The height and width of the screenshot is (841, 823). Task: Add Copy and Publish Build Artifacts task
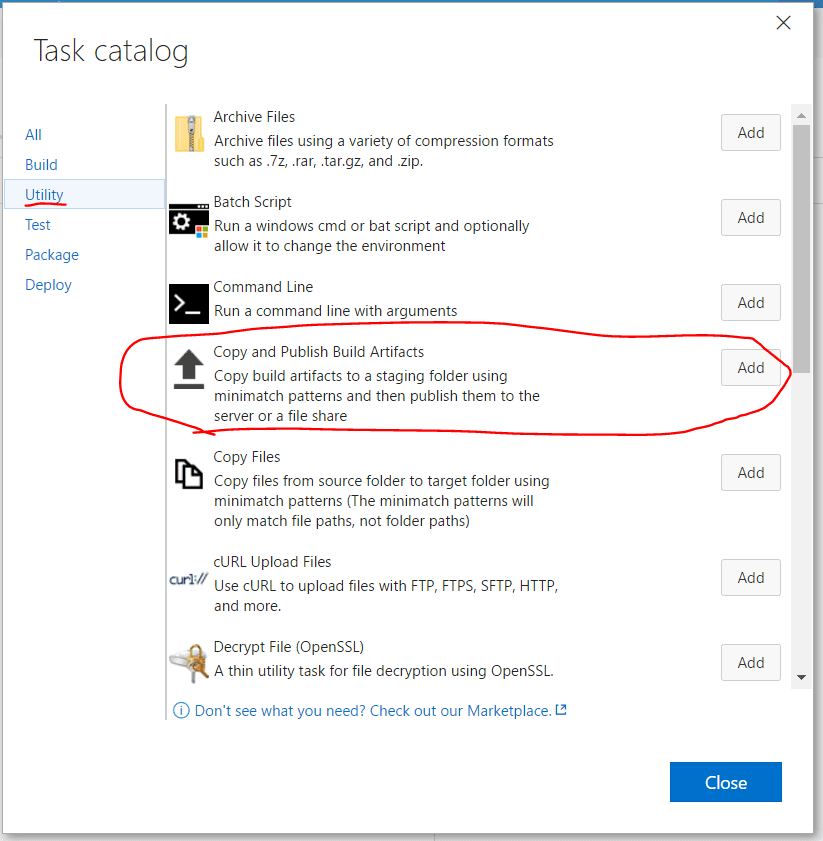[751, 367]
